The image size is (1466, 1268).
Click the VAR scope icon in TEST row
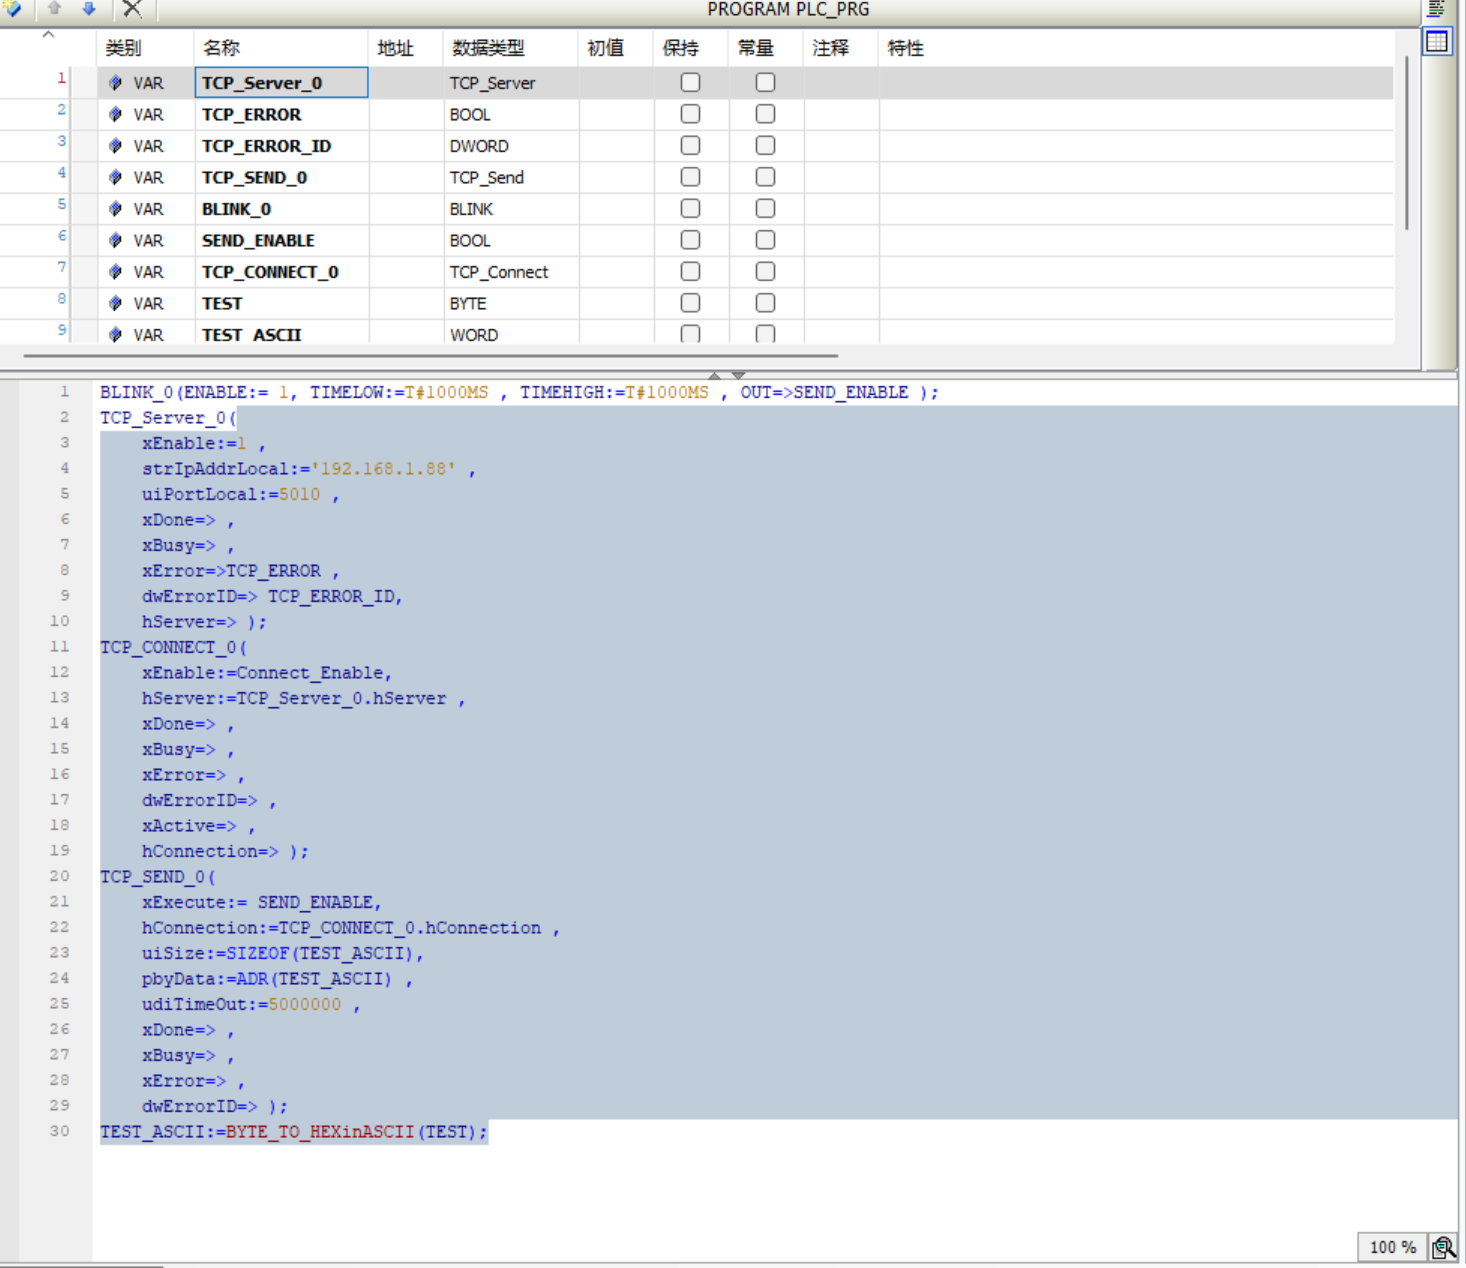tap(116, 304)
